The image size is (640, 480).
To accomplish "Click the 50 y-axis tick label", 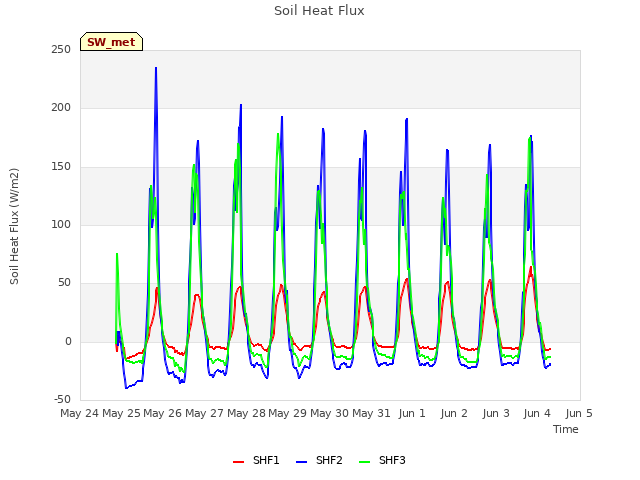I will pyautogui.click(x=64, y=282).
